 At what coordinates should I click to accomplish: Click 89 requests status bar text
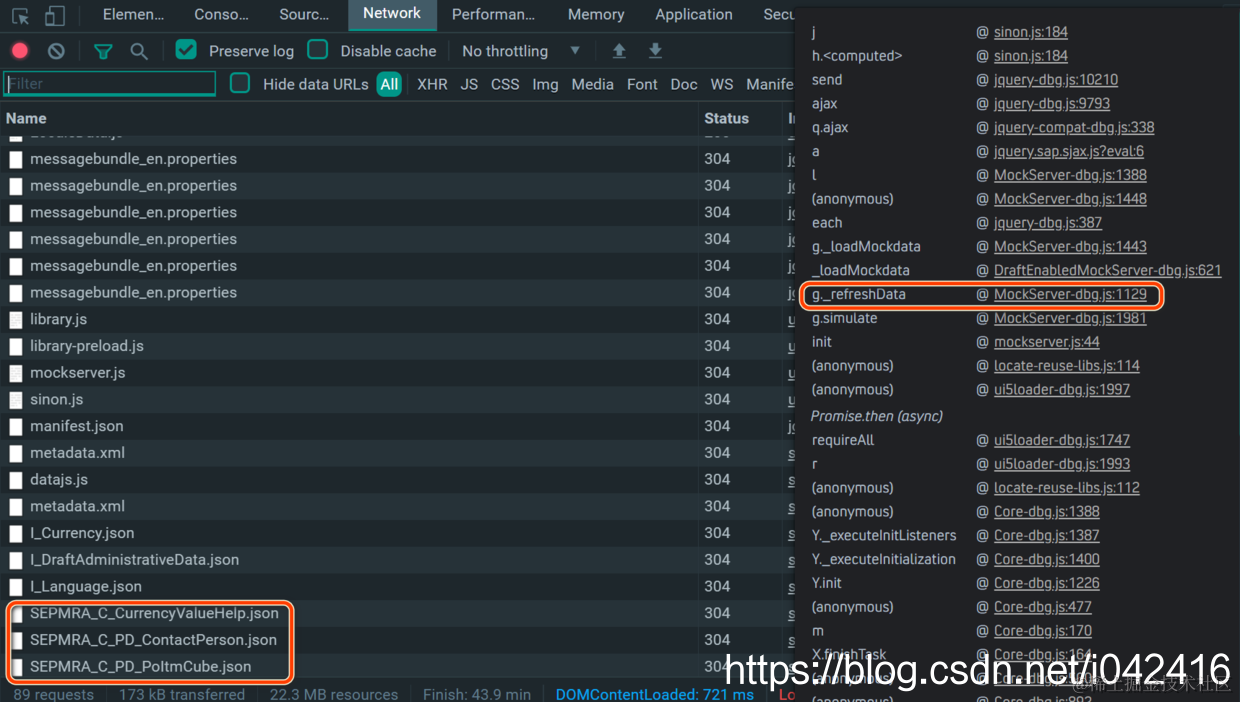click(54, 694)
